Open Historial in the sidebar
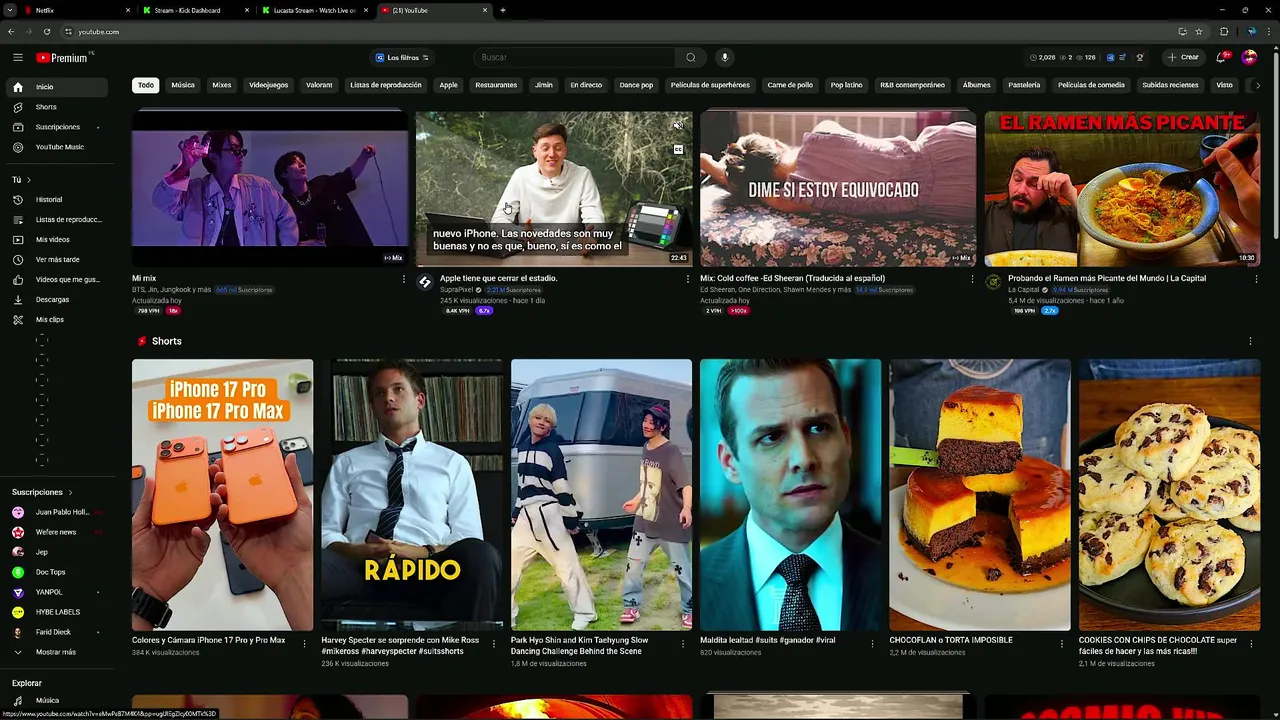This screenshot has height=720, width=1280. click(55, 199)
